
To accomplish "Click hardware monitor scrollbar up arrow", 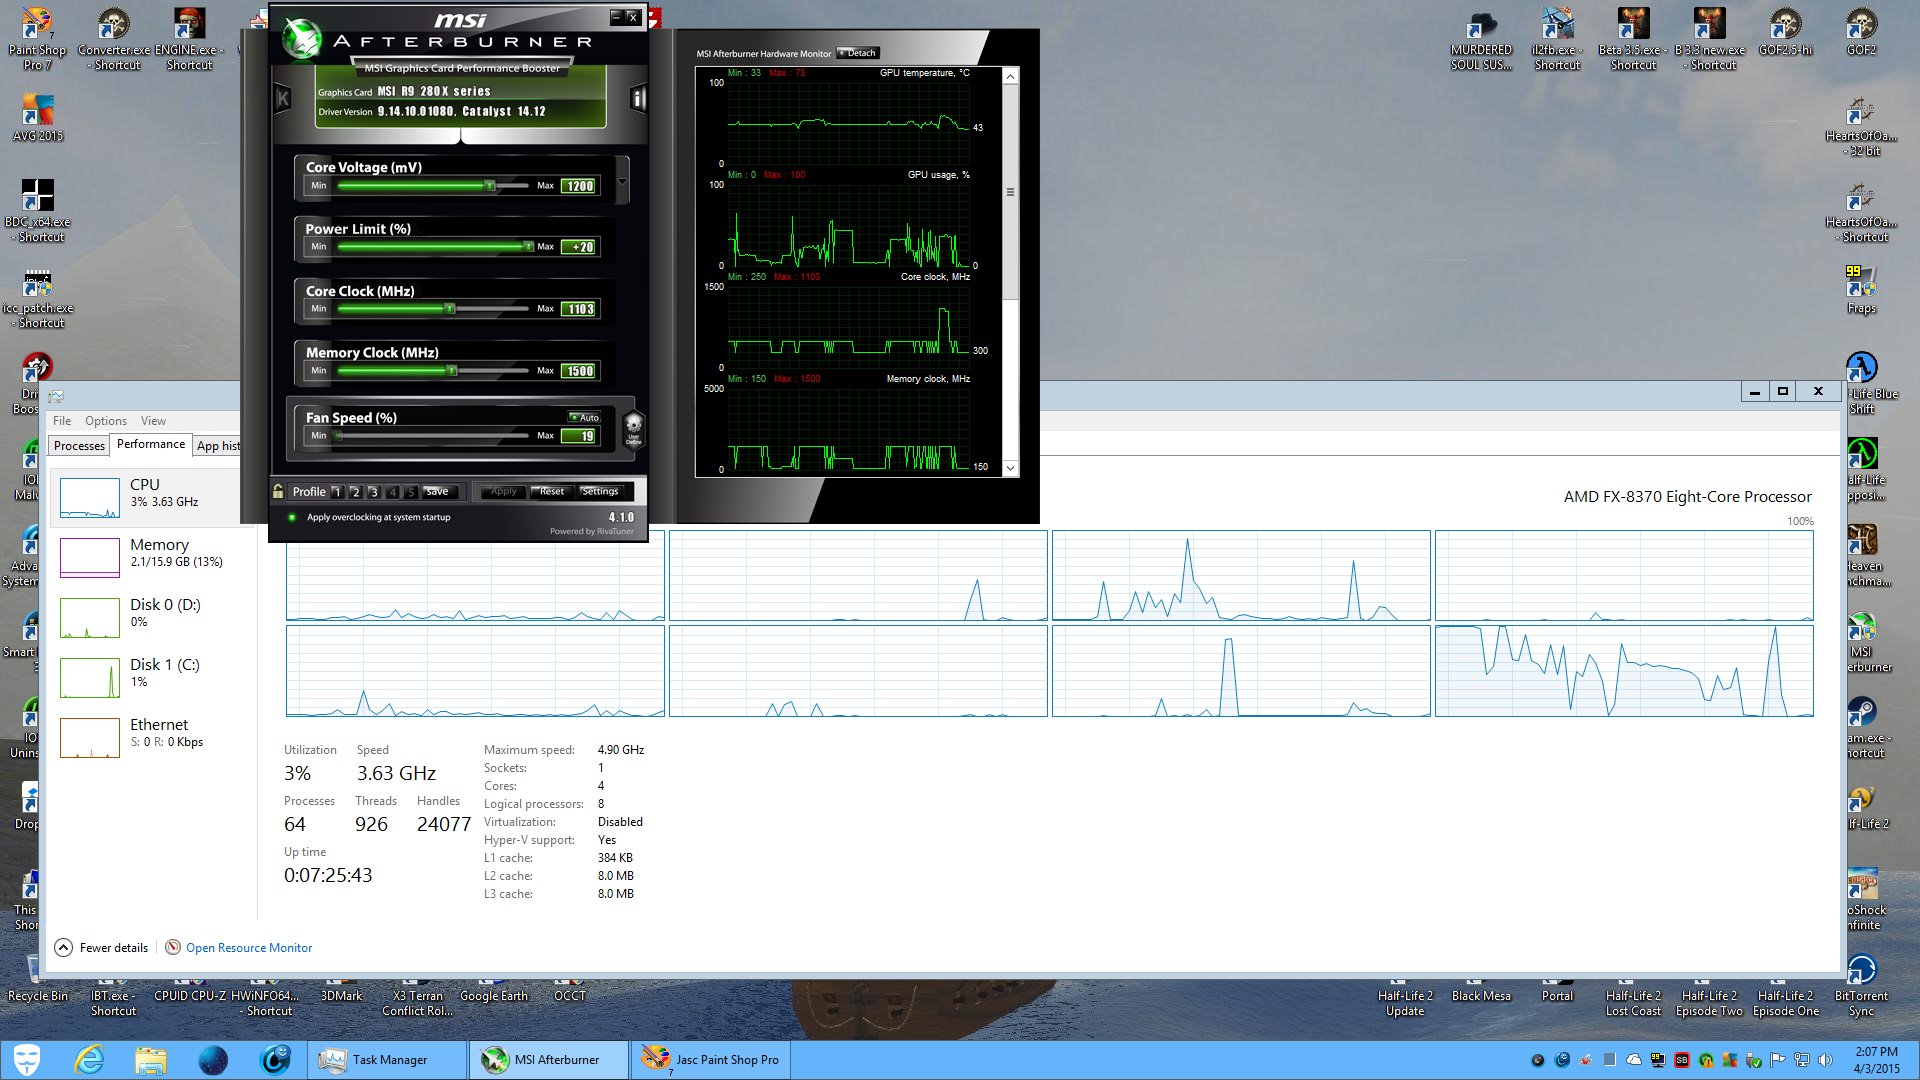I will pos(1010,77).
